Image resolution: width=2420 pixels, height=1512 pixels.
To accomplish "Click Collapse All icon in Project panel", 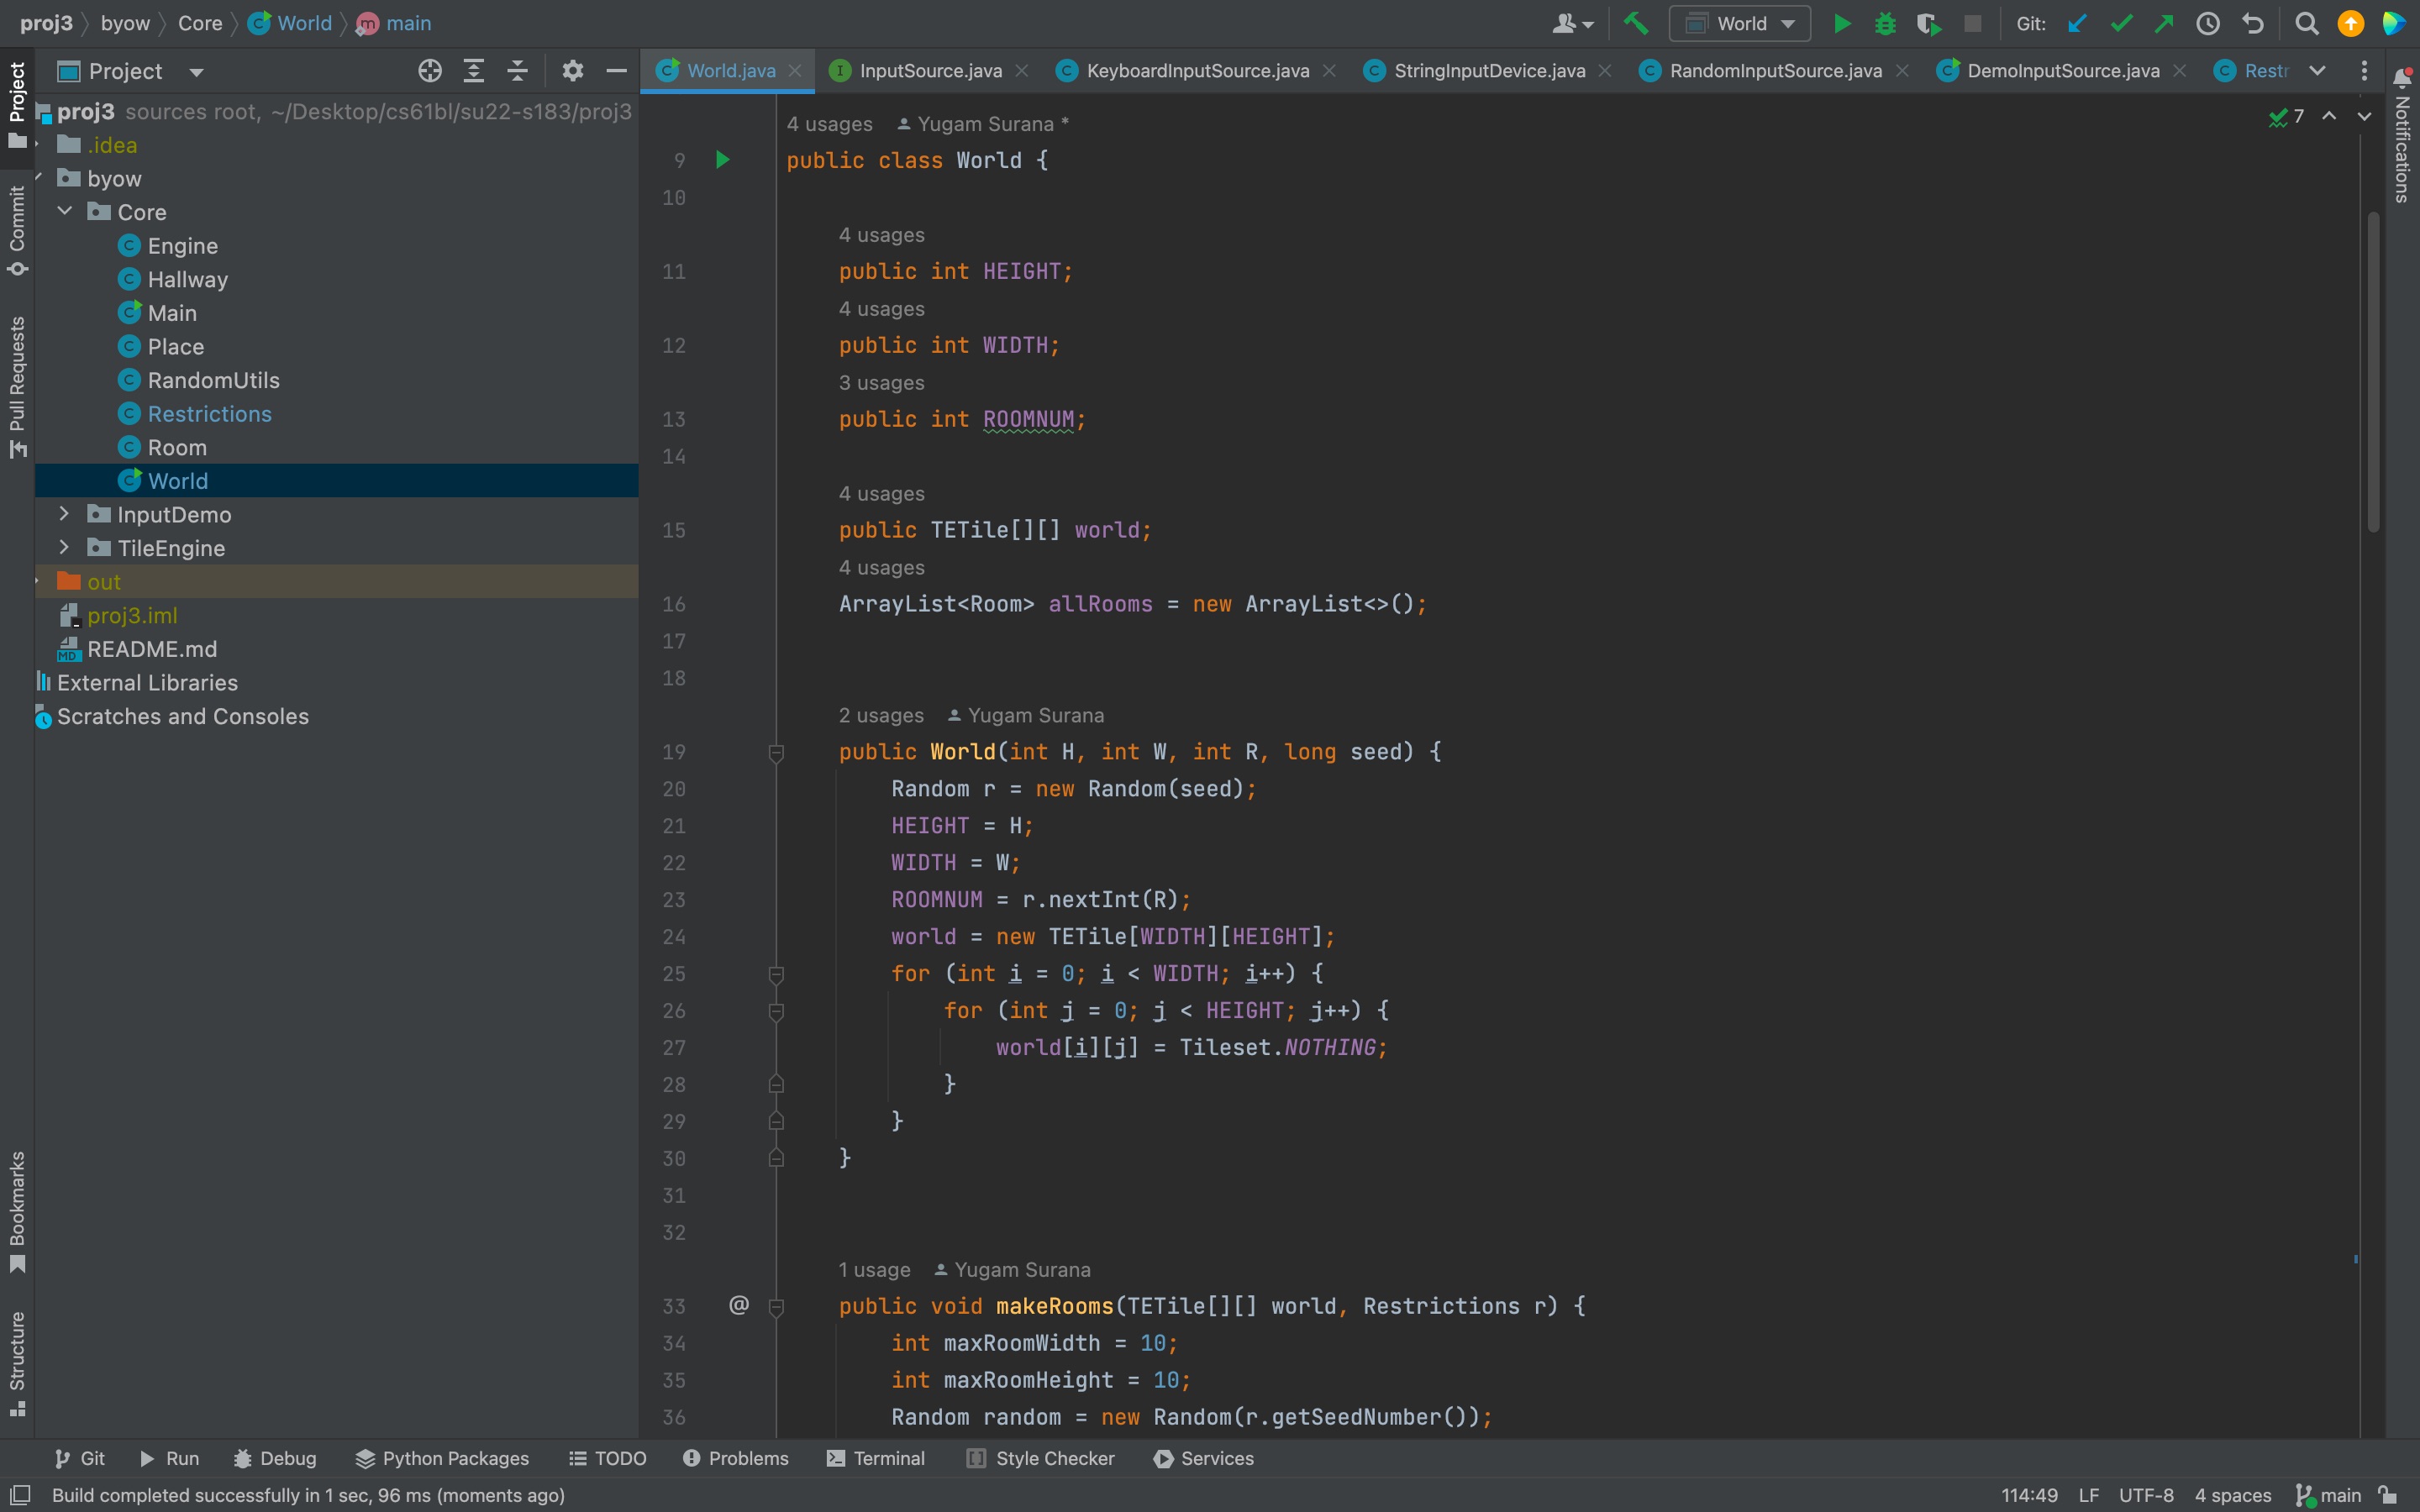I will [x=517, y=71].
